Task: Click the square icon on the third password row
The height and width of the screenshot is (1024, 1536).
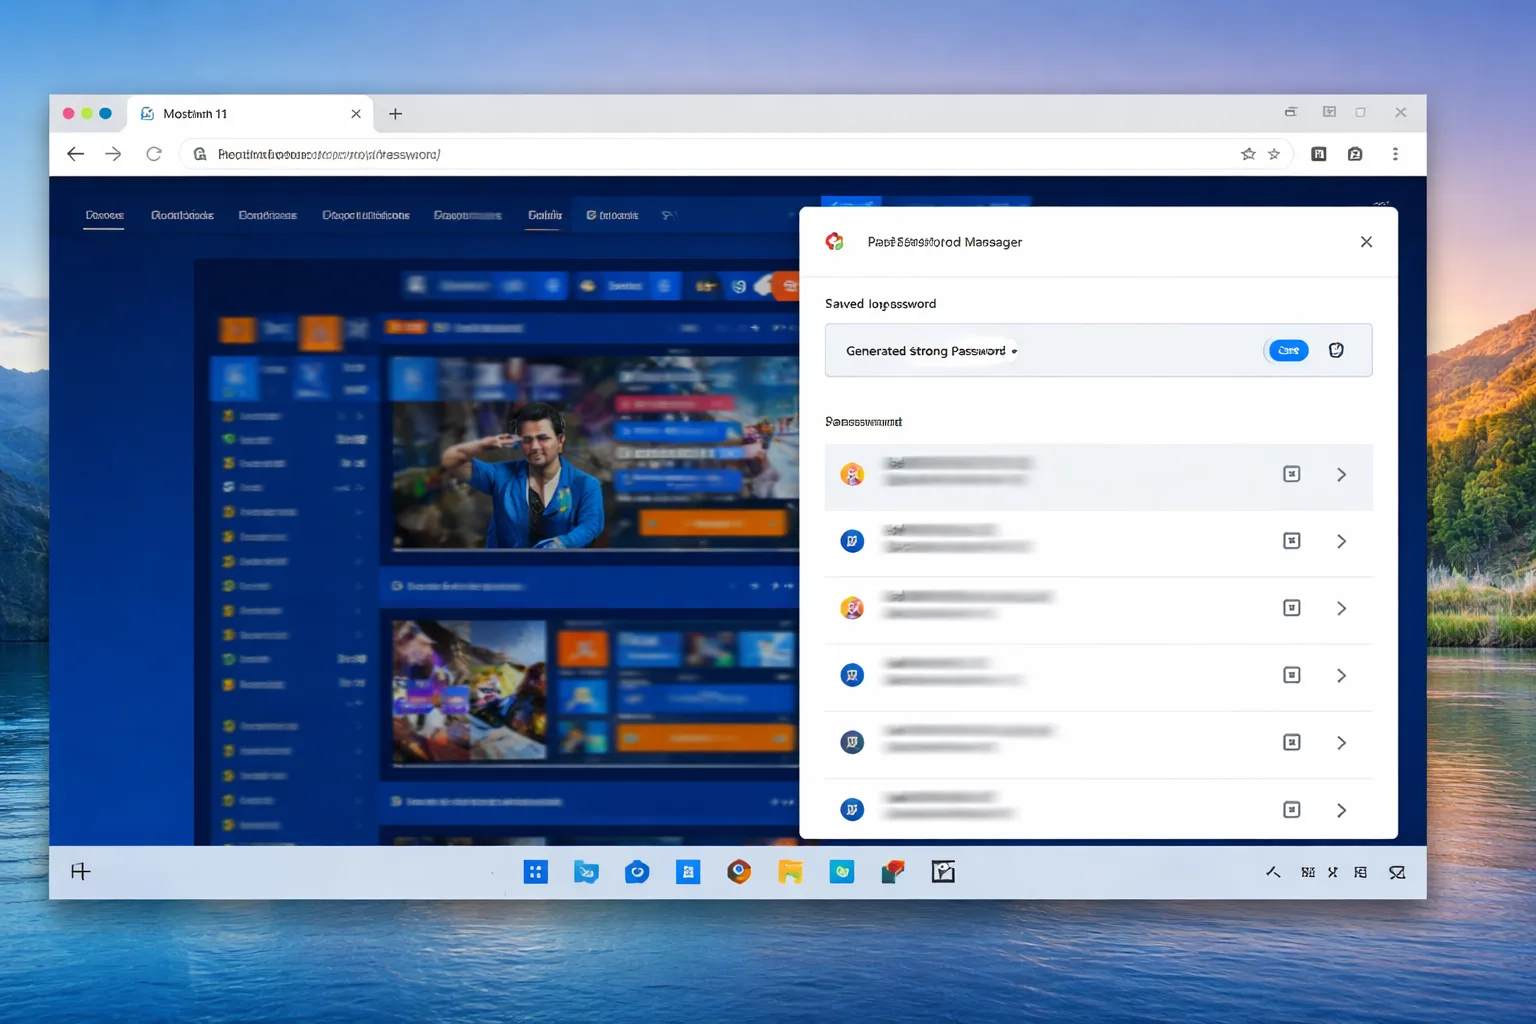Action: click(1292, 608)
